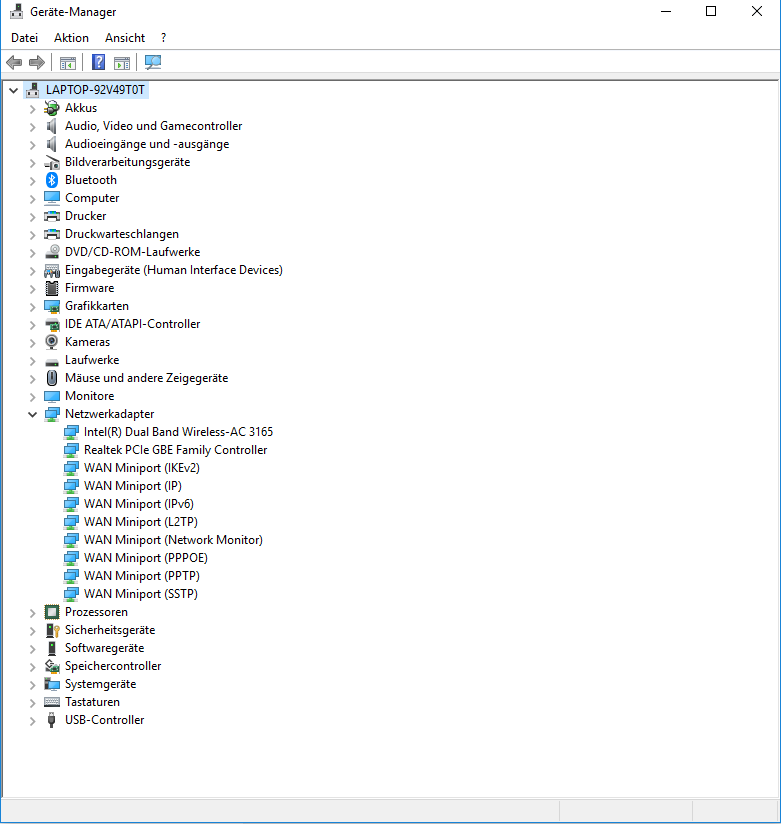Select the Druckwarteschlangen label
The width and height of the screenshot is (781, 824).
pos(122,234)
